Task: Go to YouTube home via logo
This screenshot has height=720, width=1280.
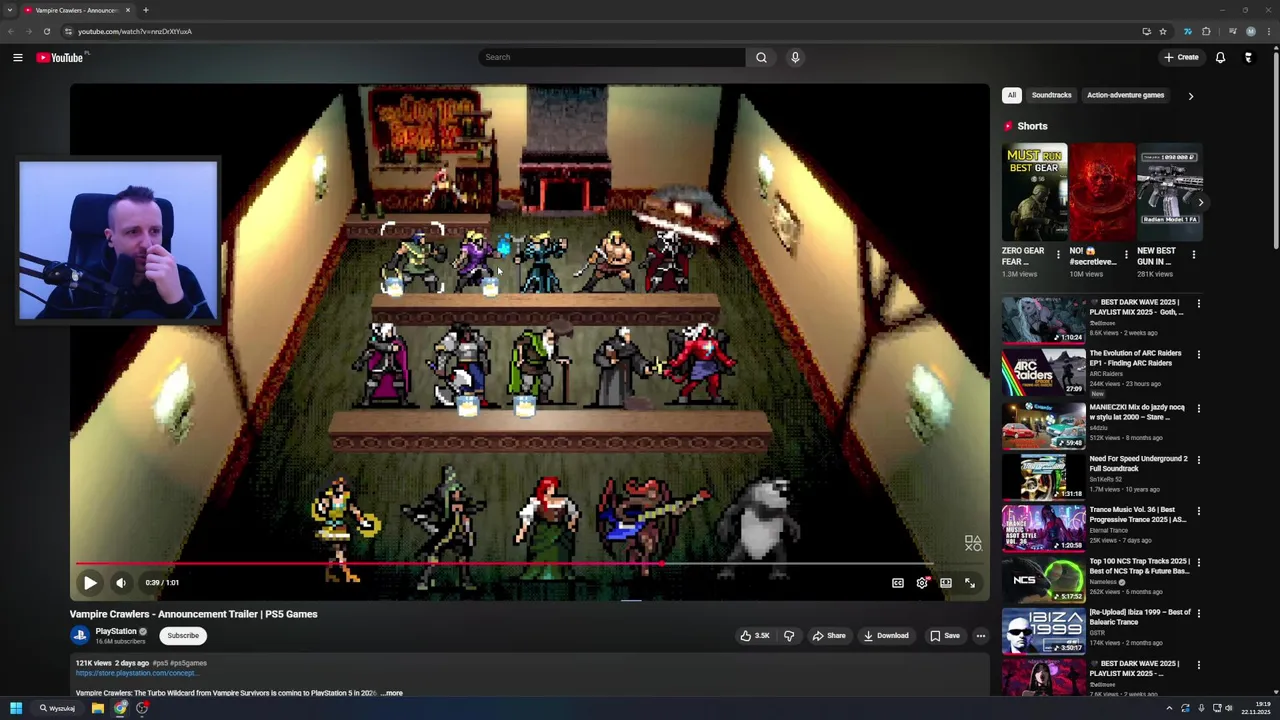Action: (60, 57)
